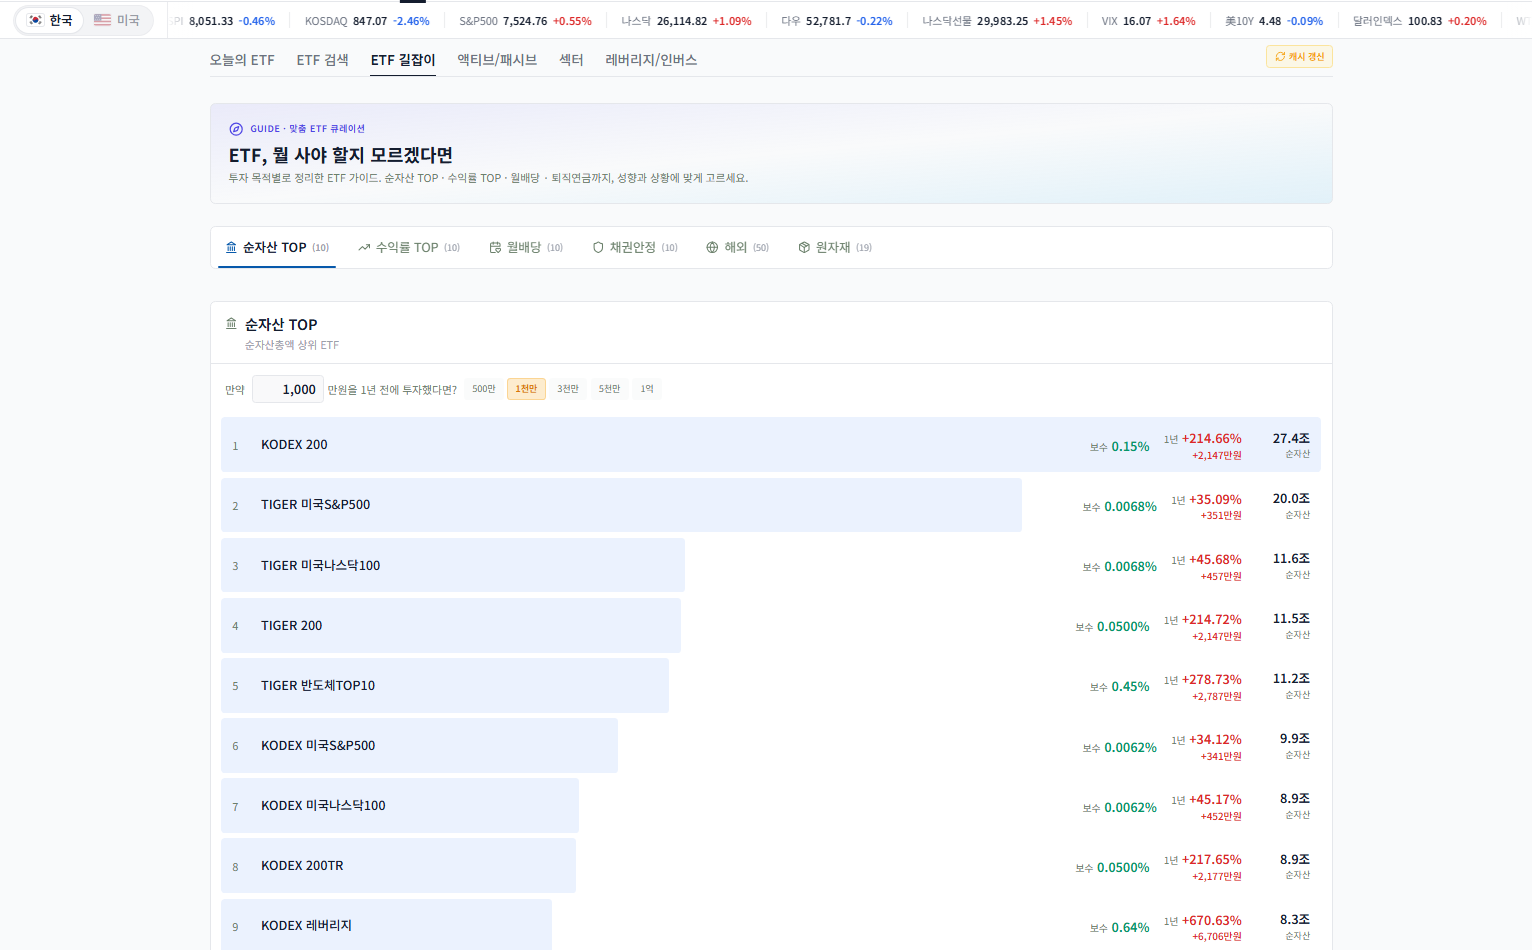Click the ETF, 뭘 사야 할지 모르겠다면 heading

[341, 155]
